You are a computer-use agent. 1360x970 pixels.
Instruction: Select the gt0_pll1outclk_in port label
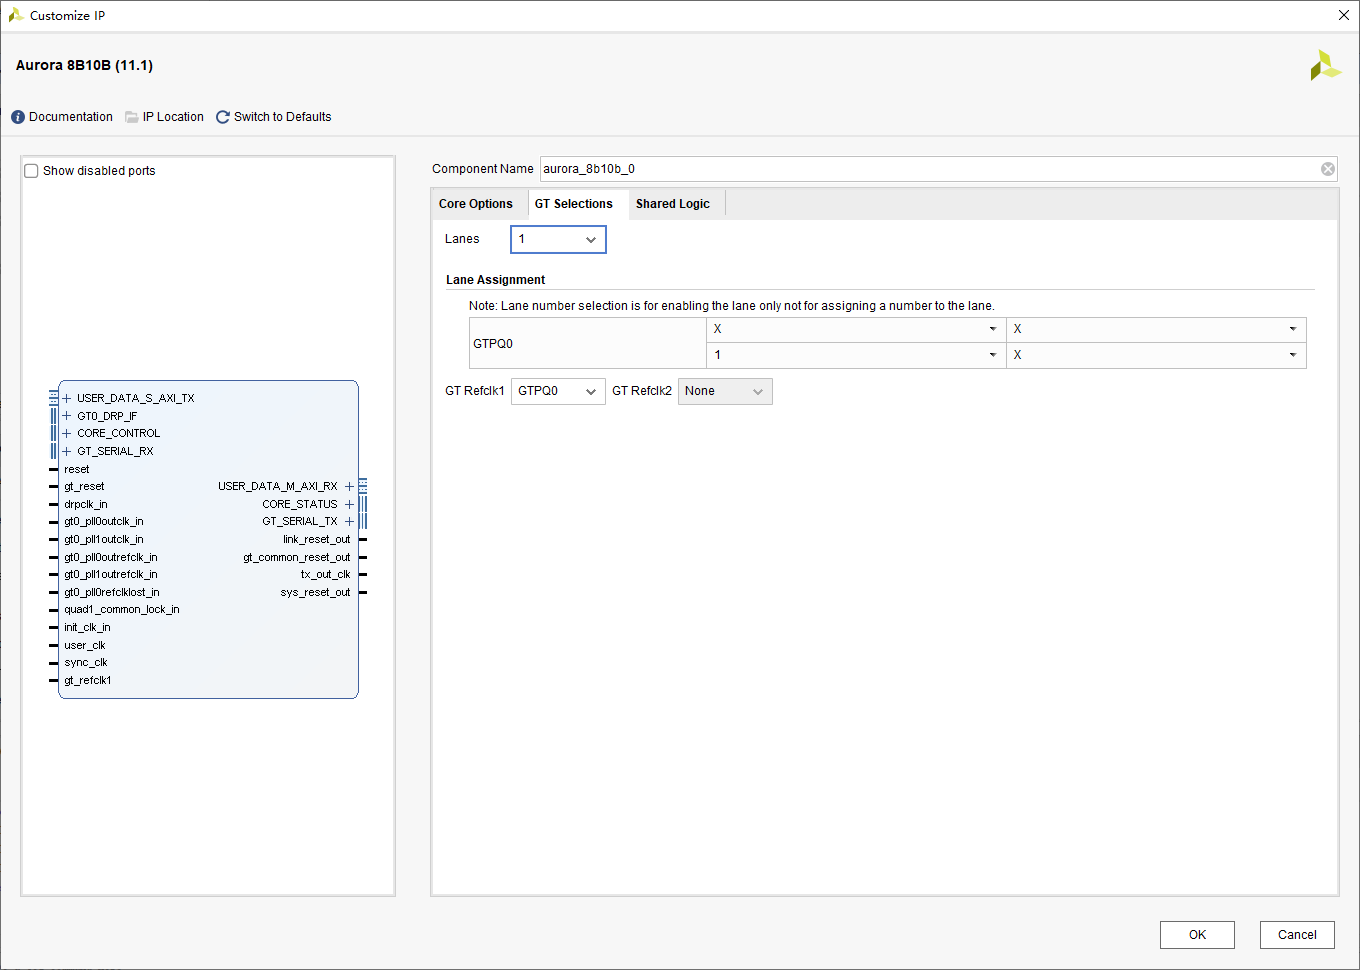tap(104, 539)
